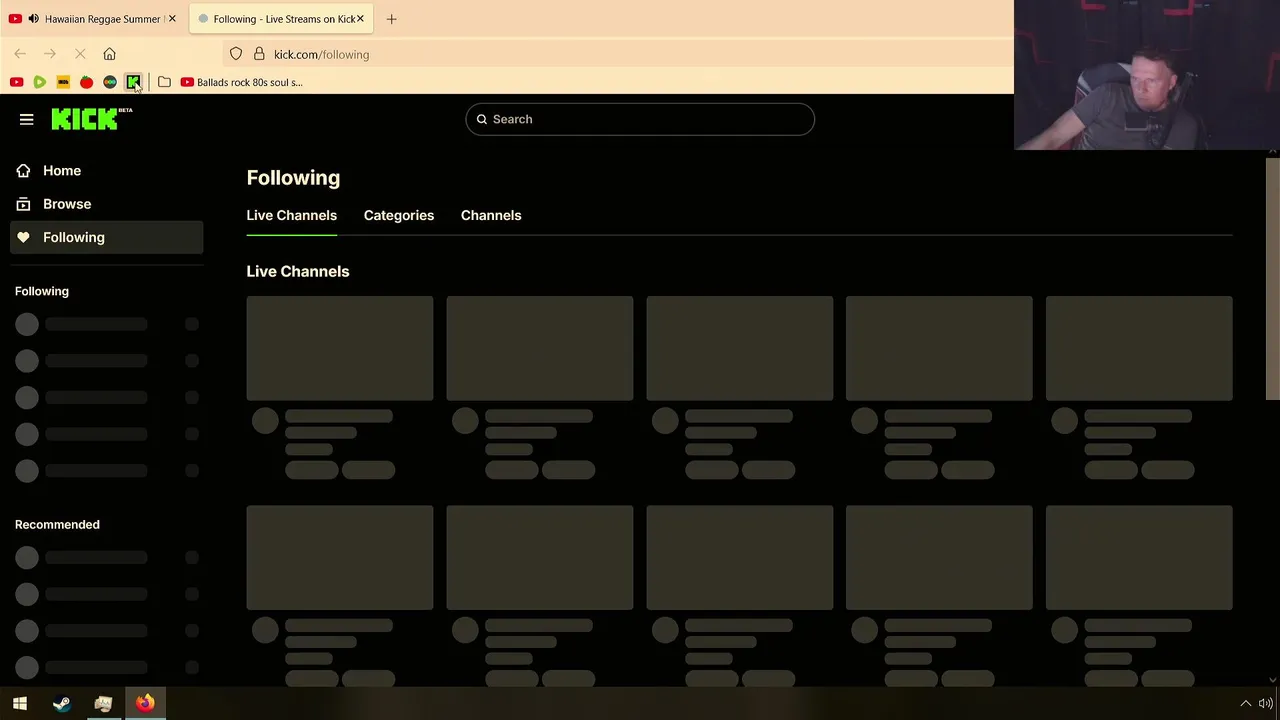The height and width of the screenshot is (720, 1280).
Task: Open the third taskbar application icon
Action: pyautogui.click(x=103, y=703)
